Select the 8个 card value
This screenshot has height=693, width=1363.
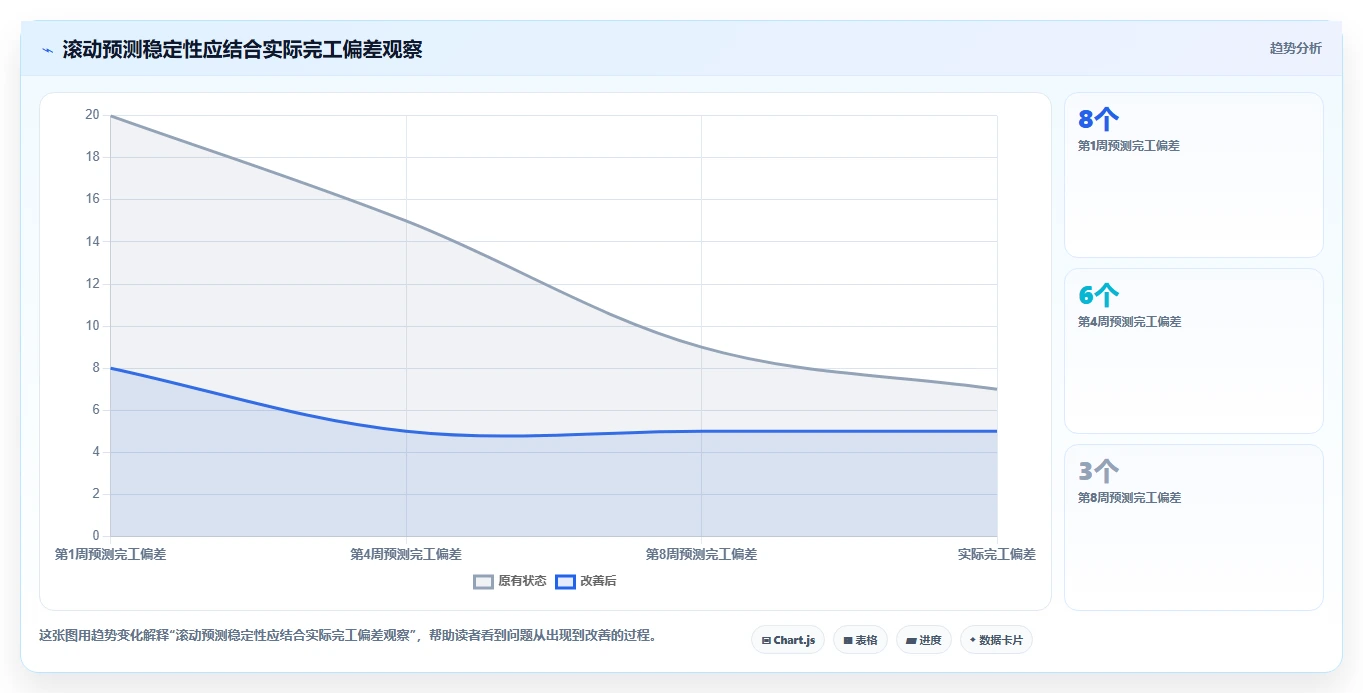[1098, 120]
